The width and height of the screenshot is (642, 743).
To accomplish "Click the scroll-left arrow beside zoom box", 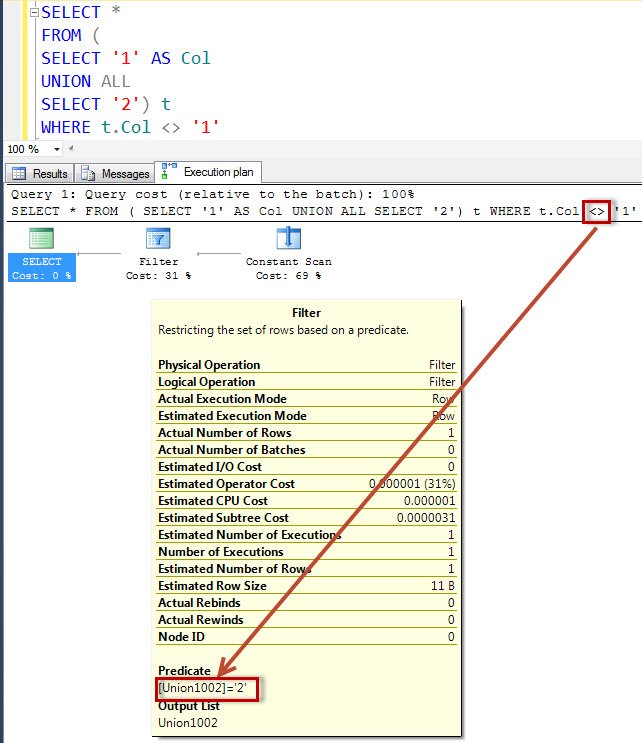I will click(x=71, y=149).
